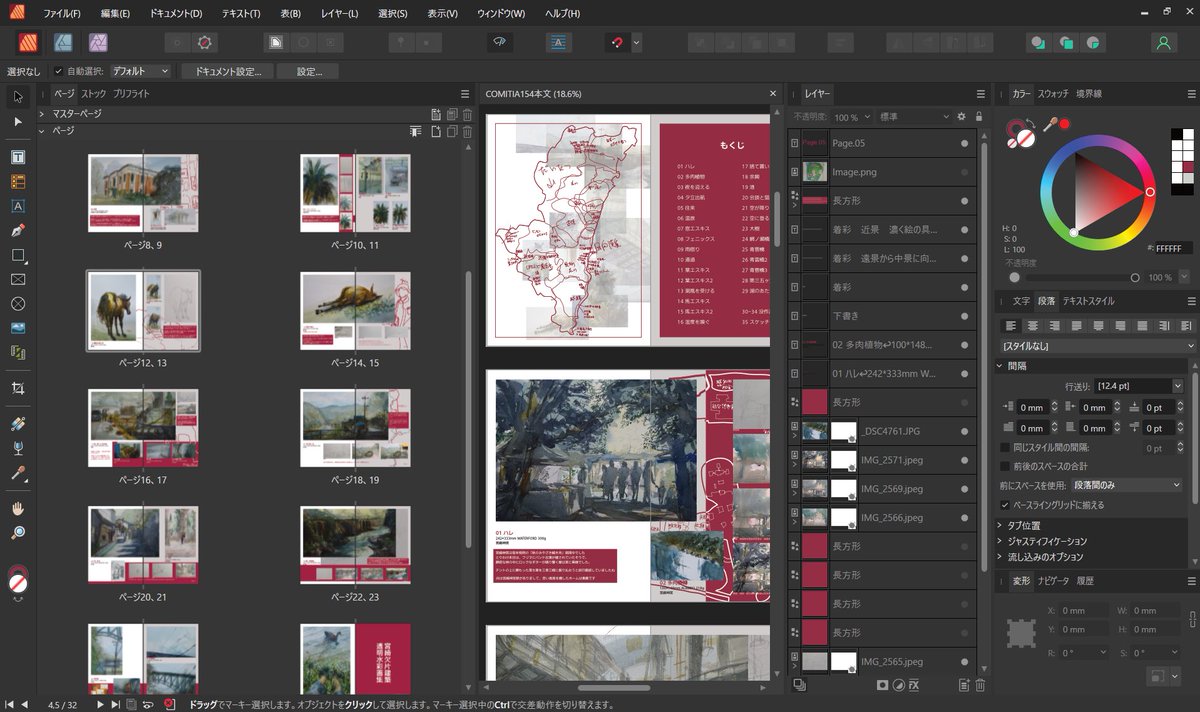Click the layer effects FX icon
The width and height of the screenshot is (1200, 712).
coord(913,685)
